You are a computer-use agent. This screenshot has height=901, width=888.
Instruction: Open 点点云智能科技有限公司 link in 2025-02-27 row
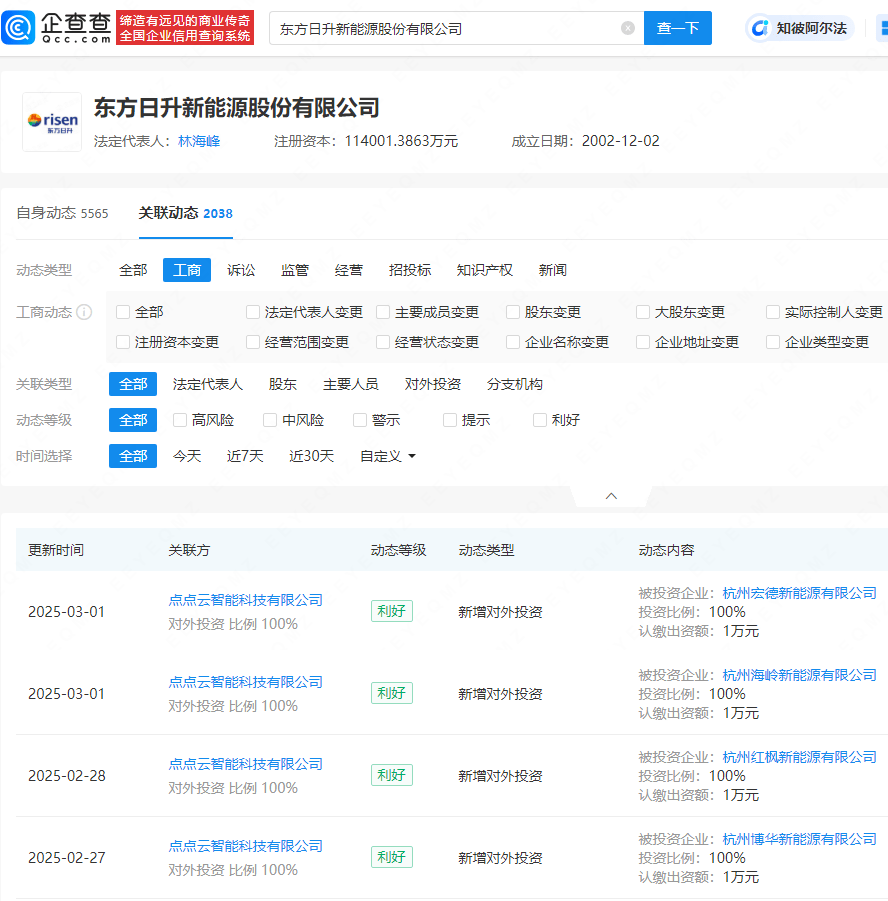[x=245, y=846]
